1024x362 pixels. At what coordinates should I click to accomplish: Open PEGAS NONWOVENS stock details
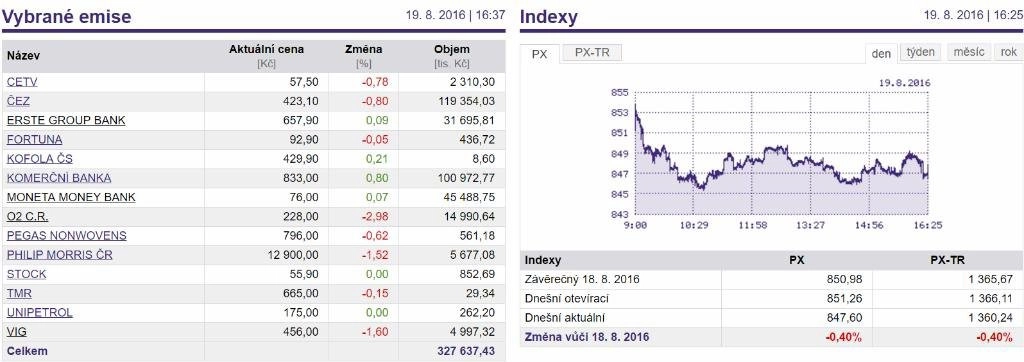click(x=67, y=235)
